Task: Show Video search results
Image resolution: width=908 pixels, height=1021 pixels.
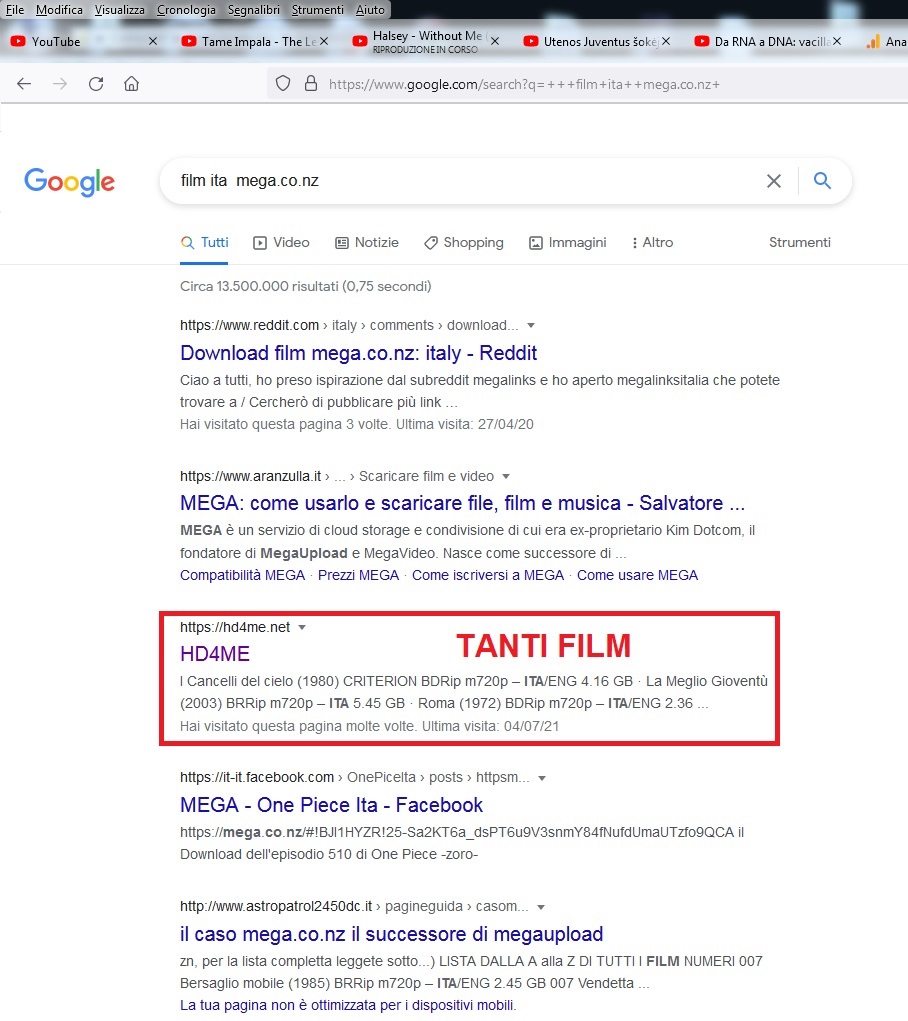Action: 281,243
